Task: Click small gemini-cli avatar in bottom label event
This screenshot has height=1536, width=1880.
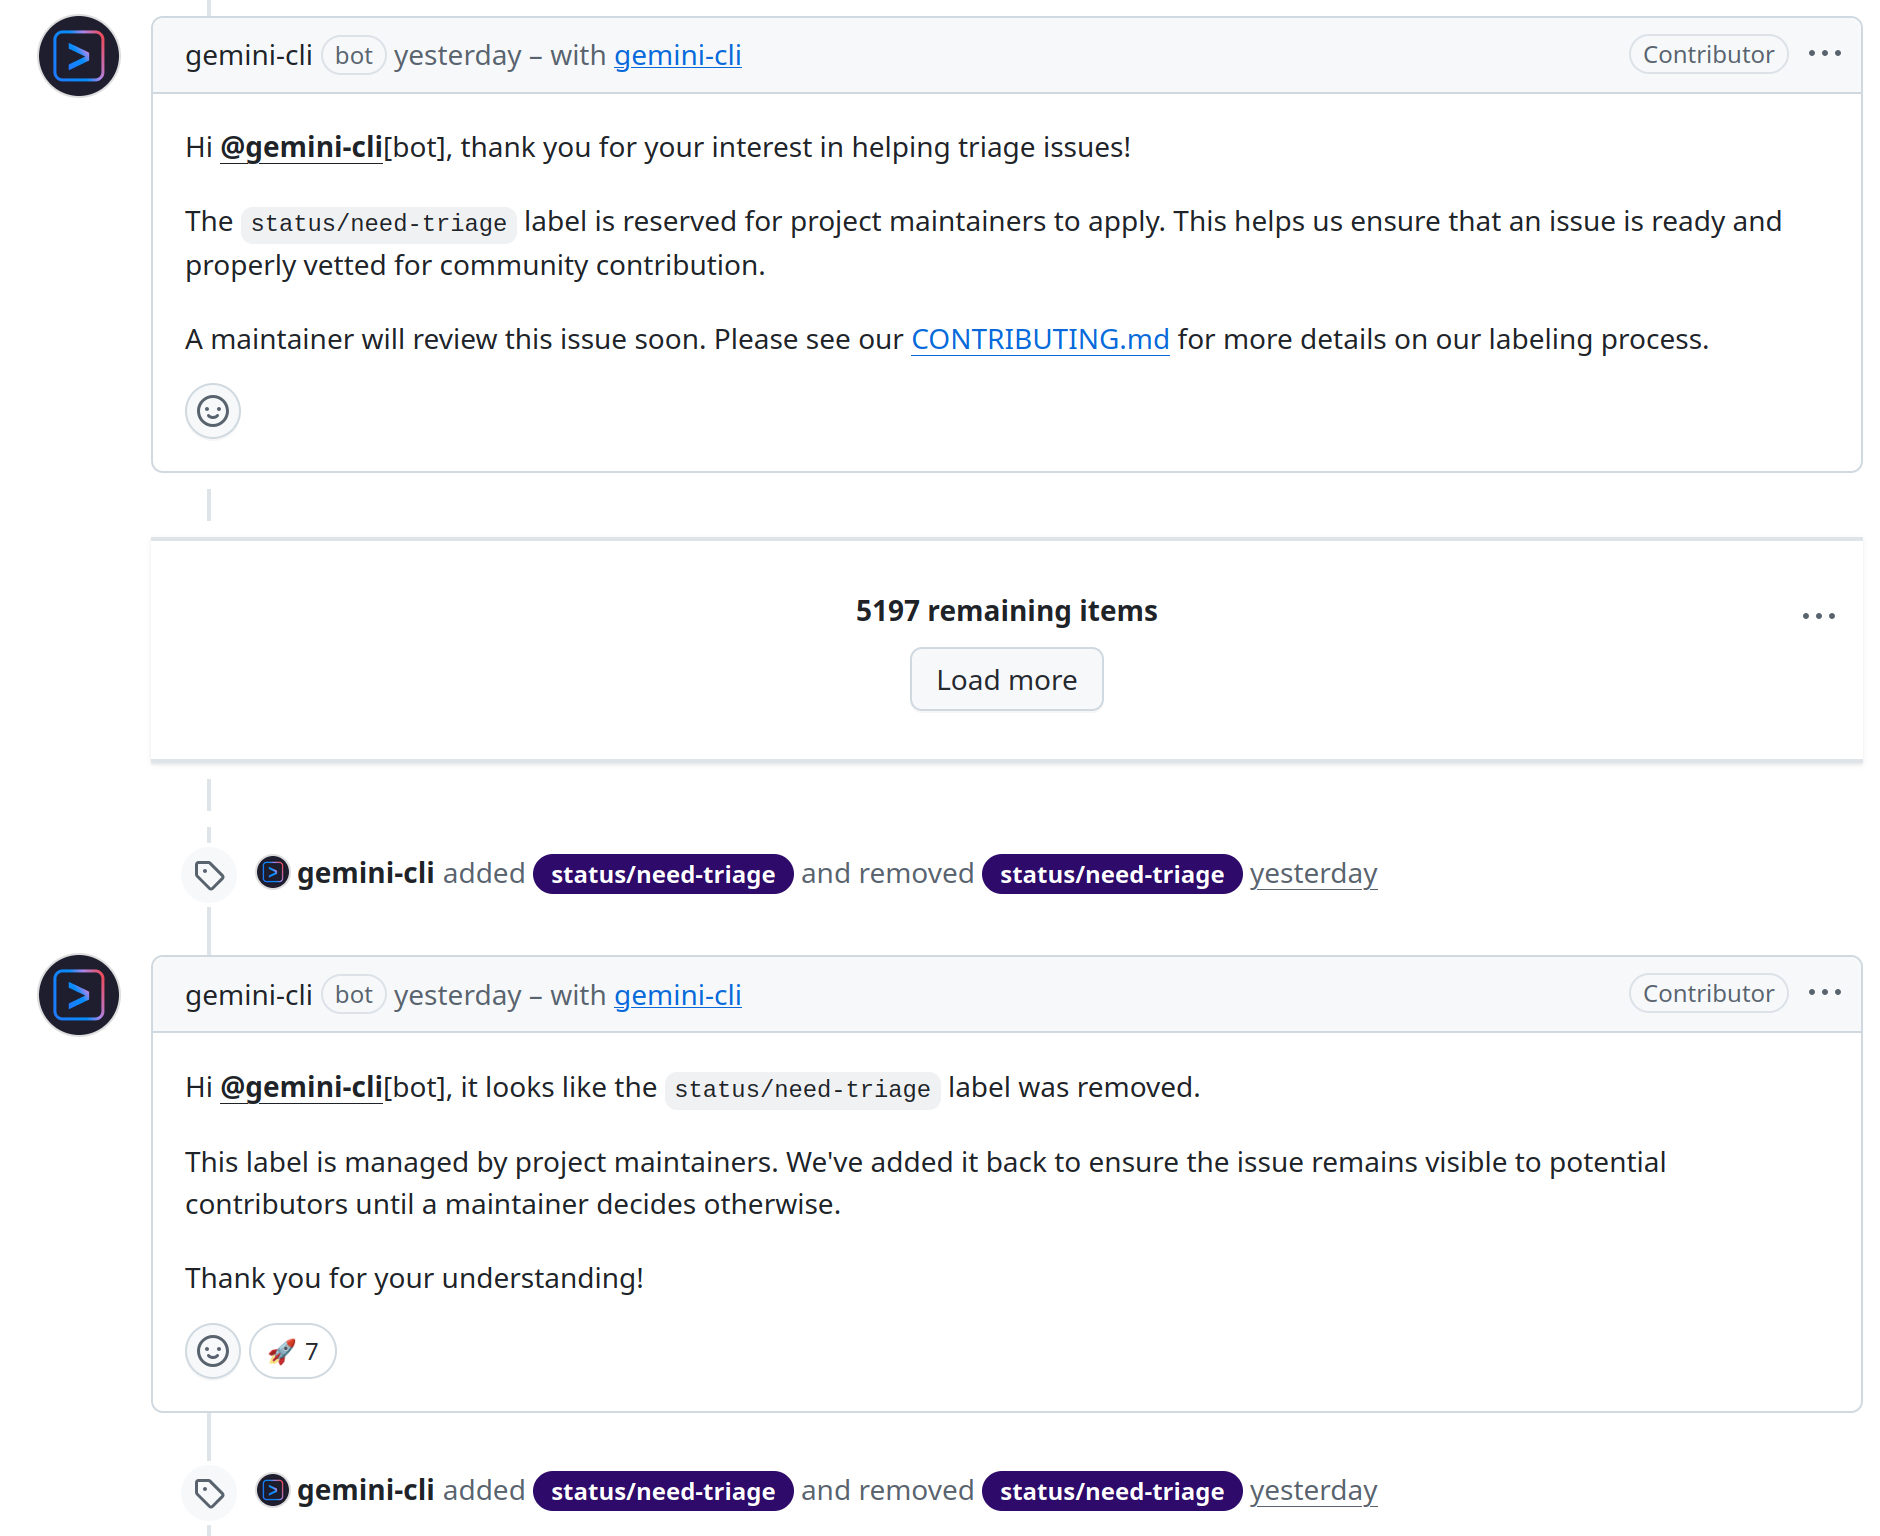Action: pos(273,1490)
